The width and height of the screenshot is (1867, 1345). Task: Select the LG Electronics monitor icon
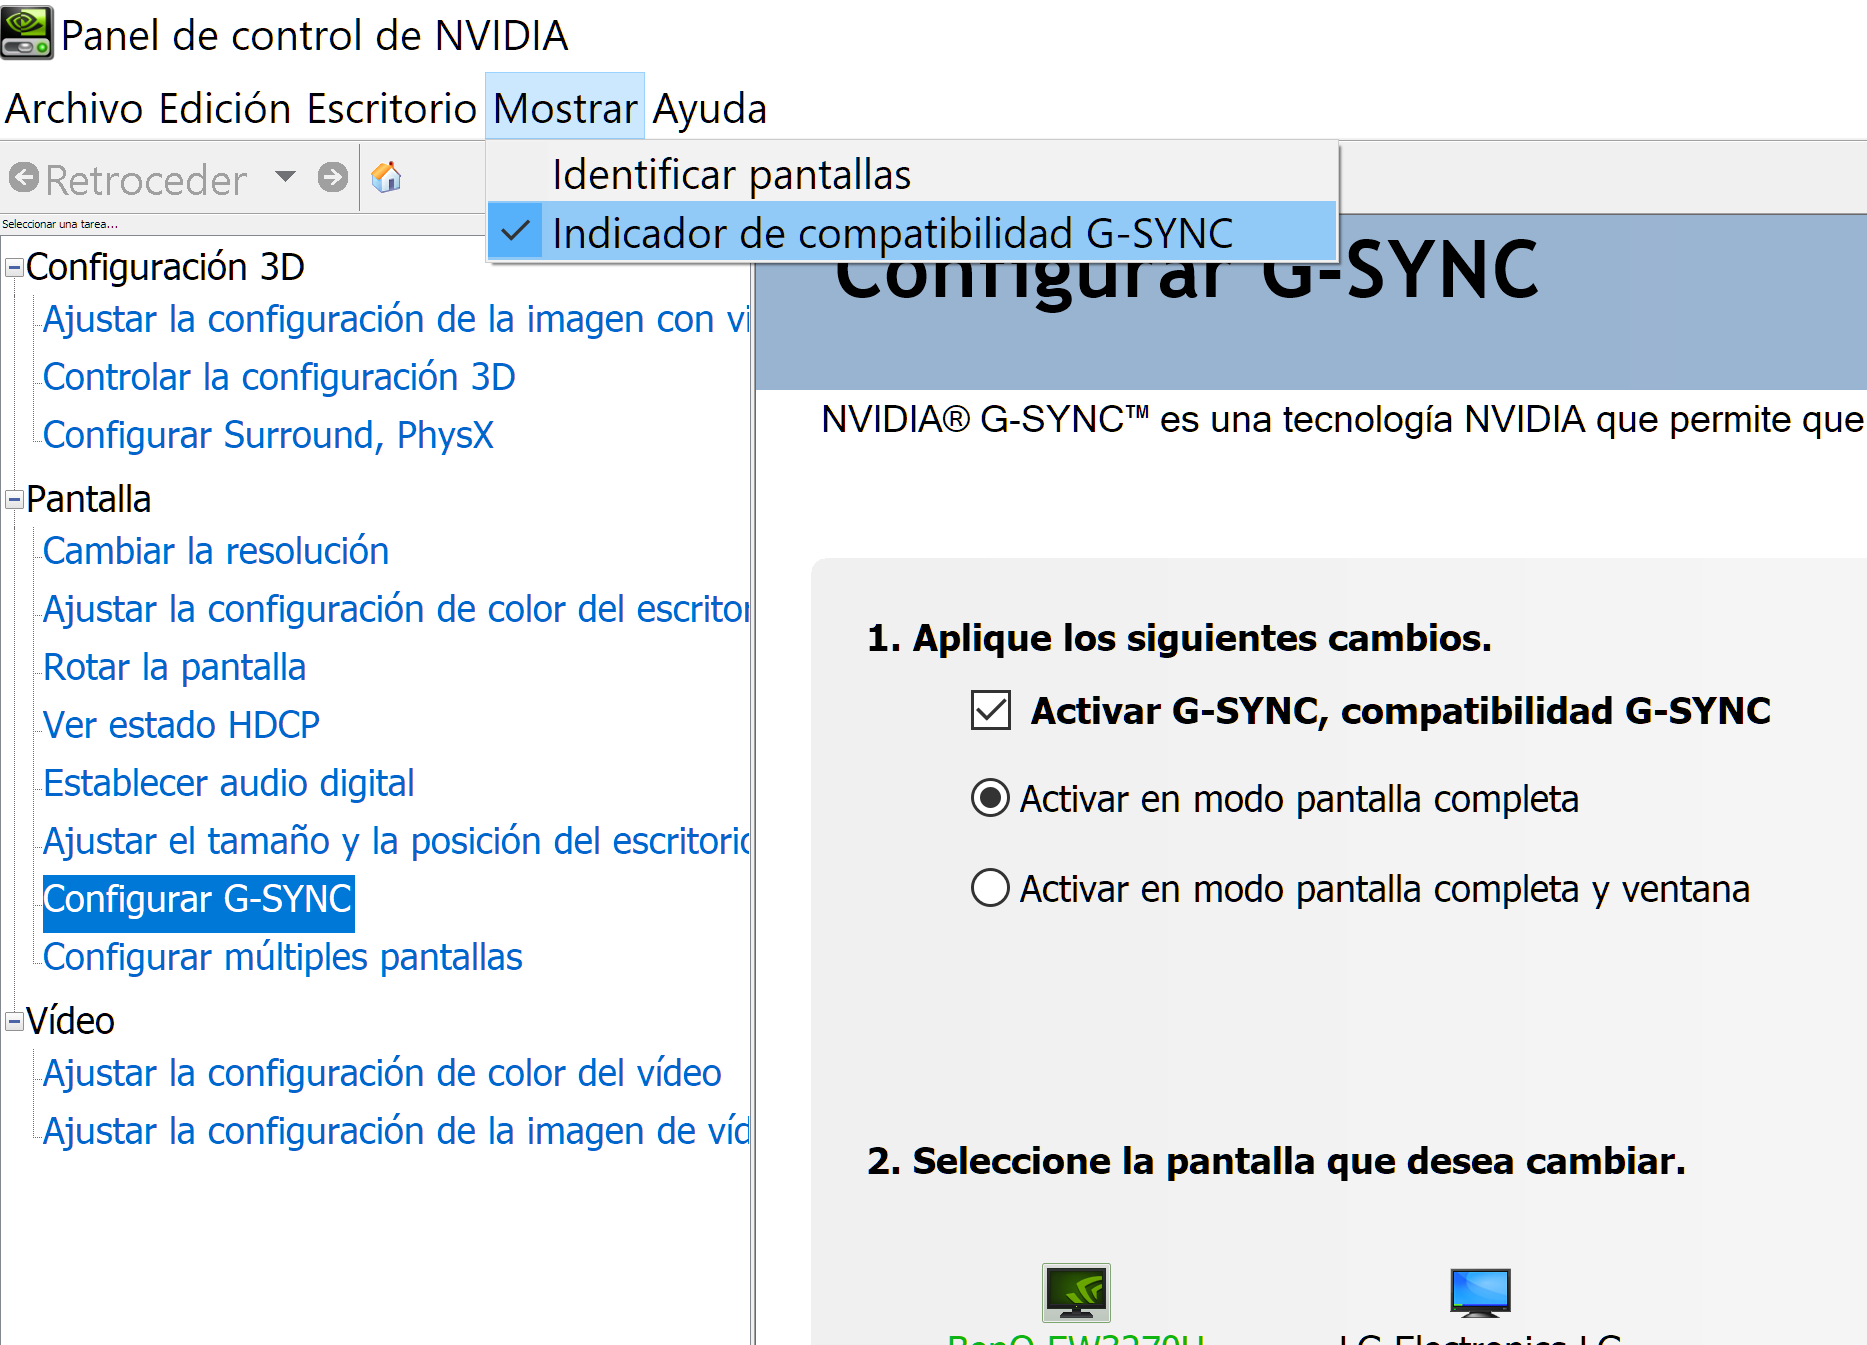tap(1480, 1292)
